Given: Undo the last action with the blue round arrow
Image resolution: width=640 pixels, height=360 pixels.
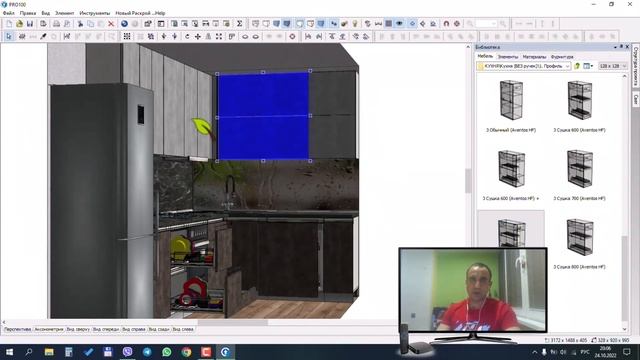Looking at the screenshot, I should click(x=124, y=24).
